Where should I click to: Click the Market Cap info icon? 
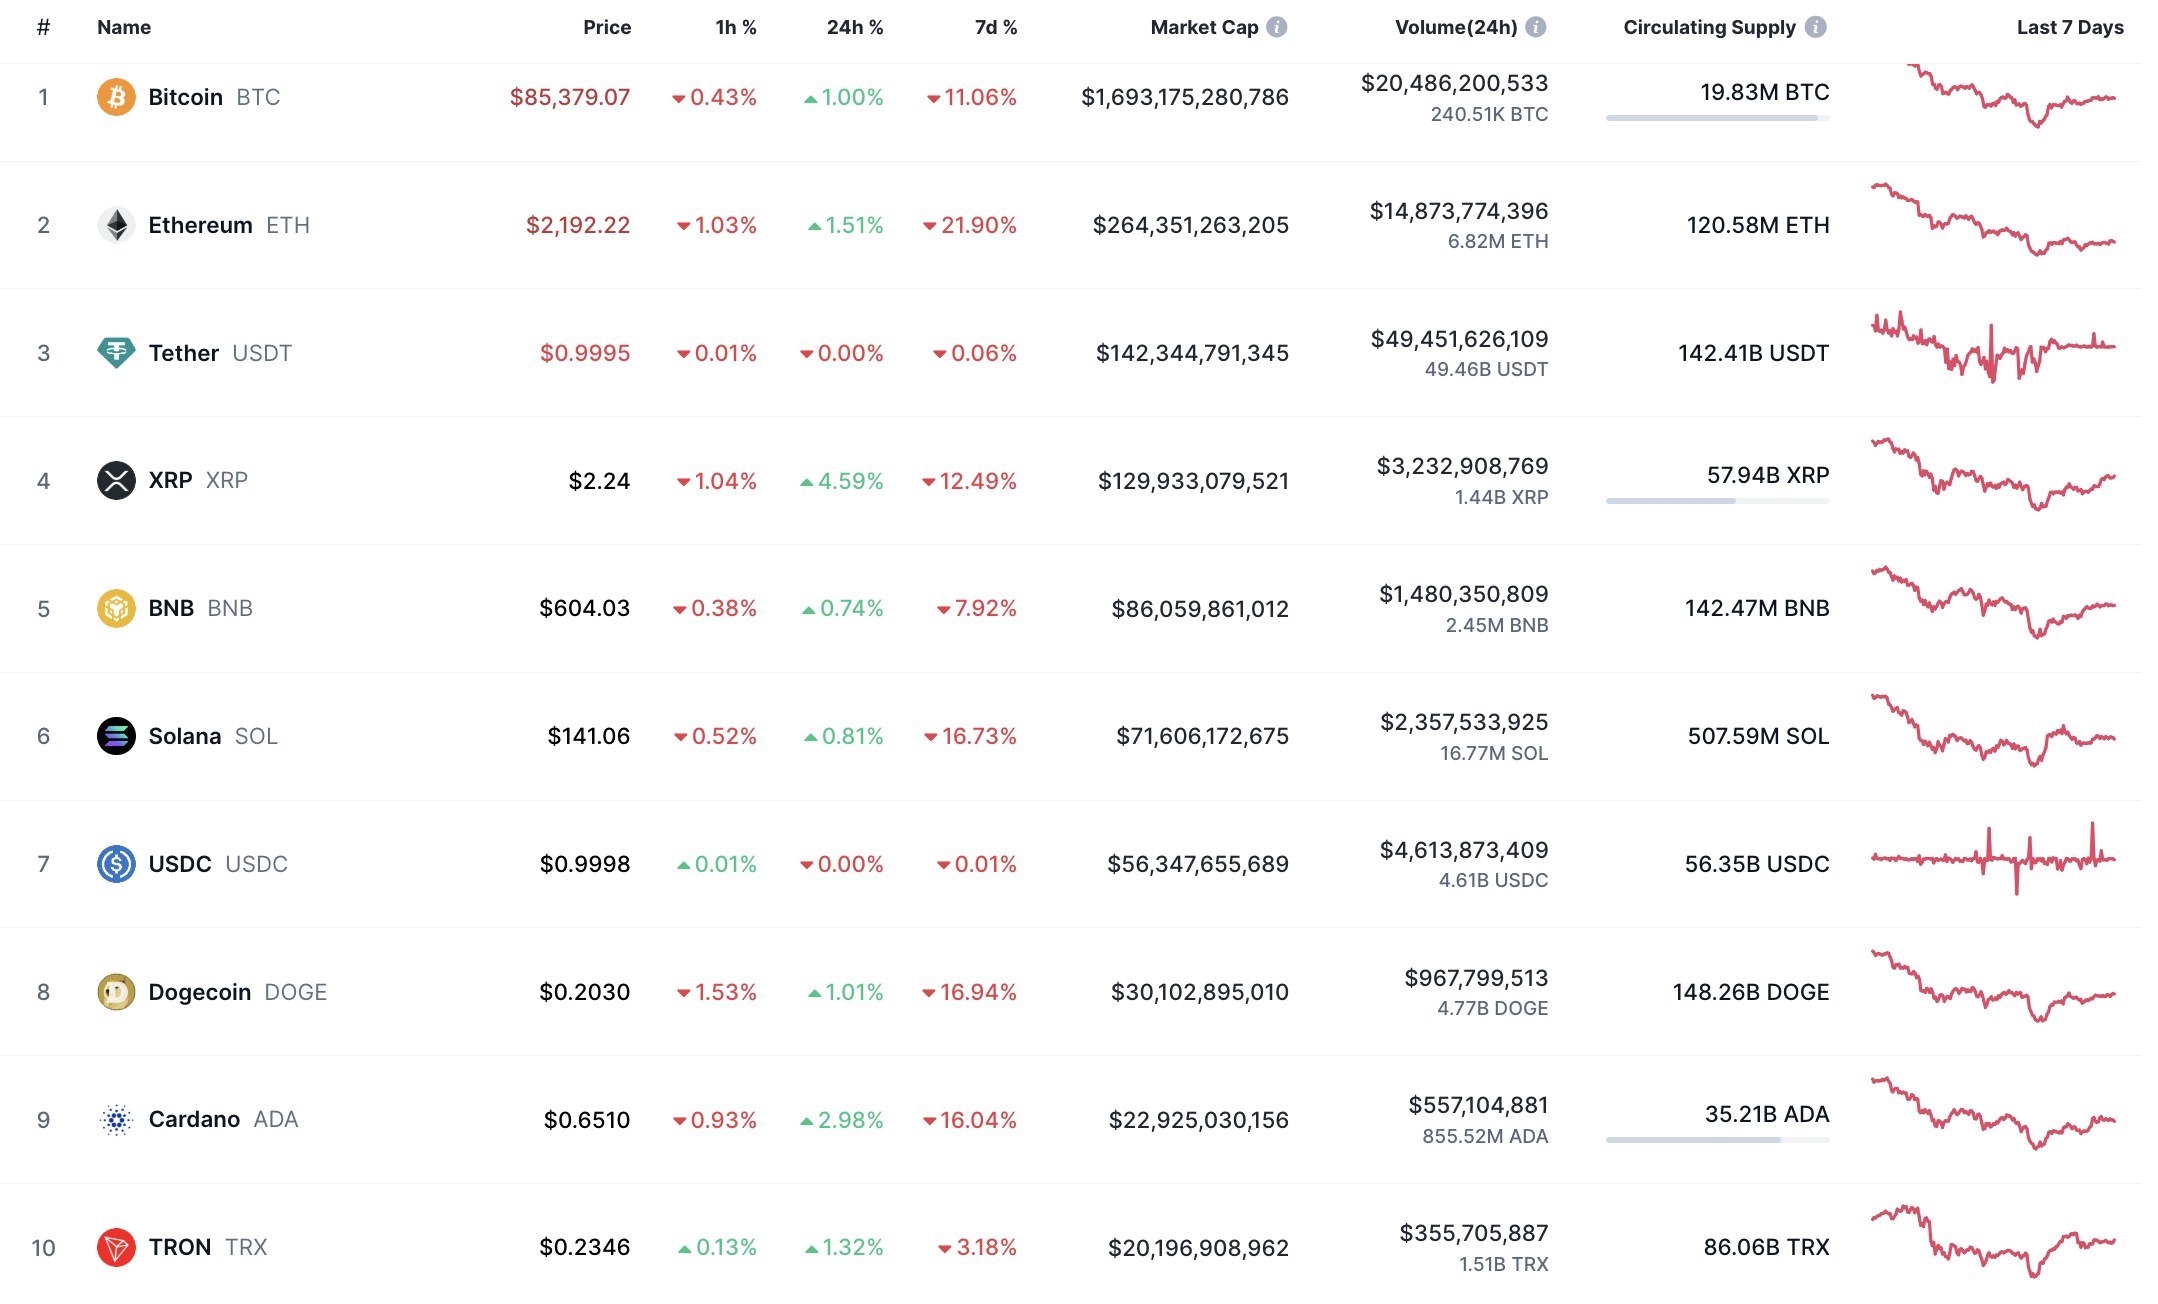(1277, 27)
